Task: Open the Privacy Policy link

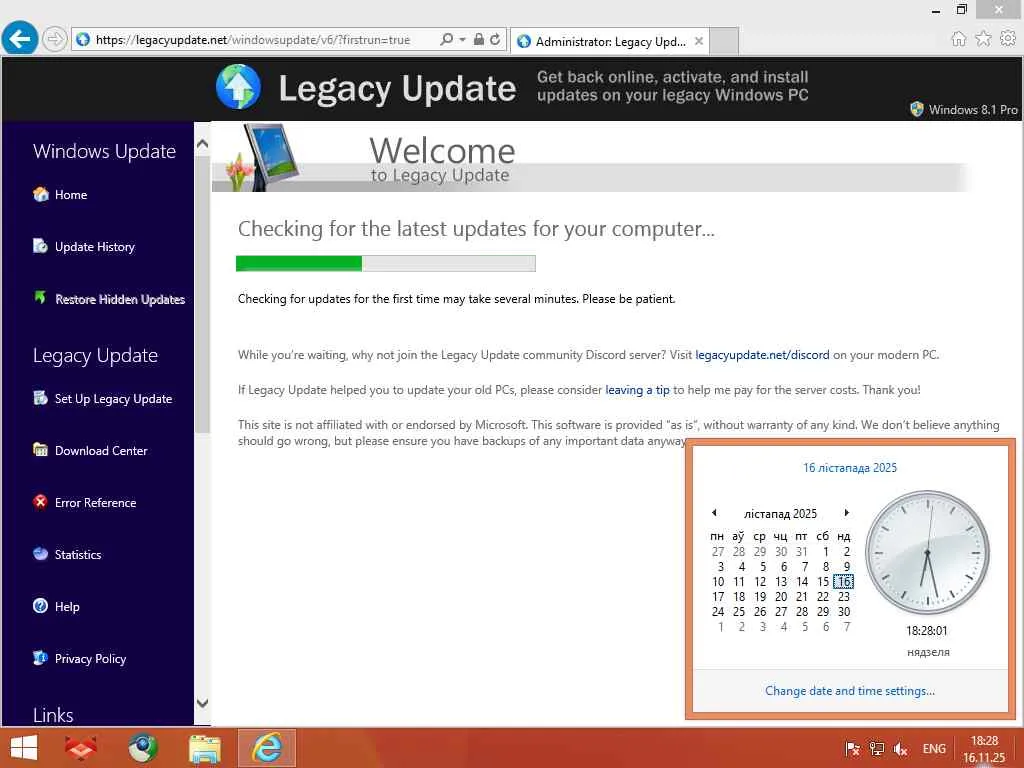Action: click(90, 659)
